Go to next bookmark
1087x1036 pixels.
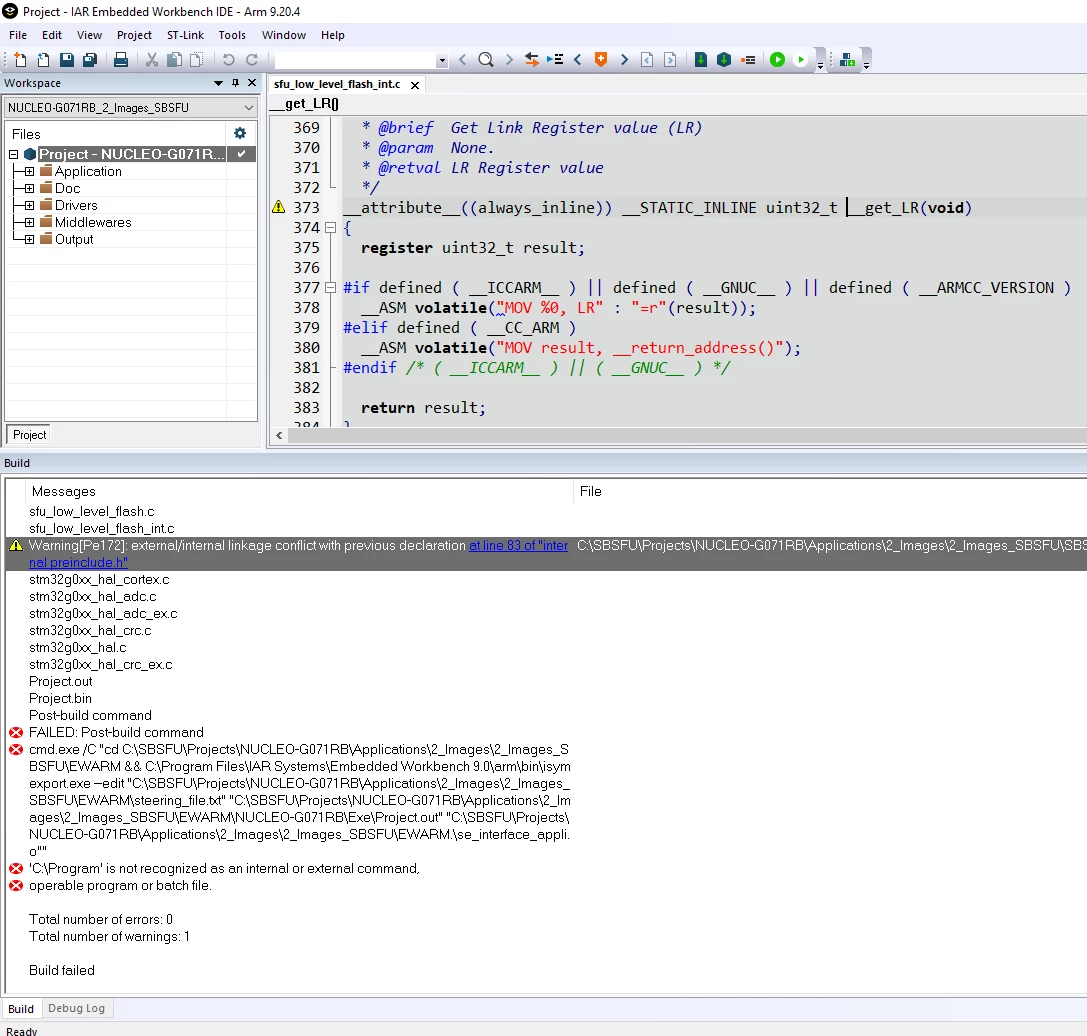pyautogui.click(x=624, y=60)
